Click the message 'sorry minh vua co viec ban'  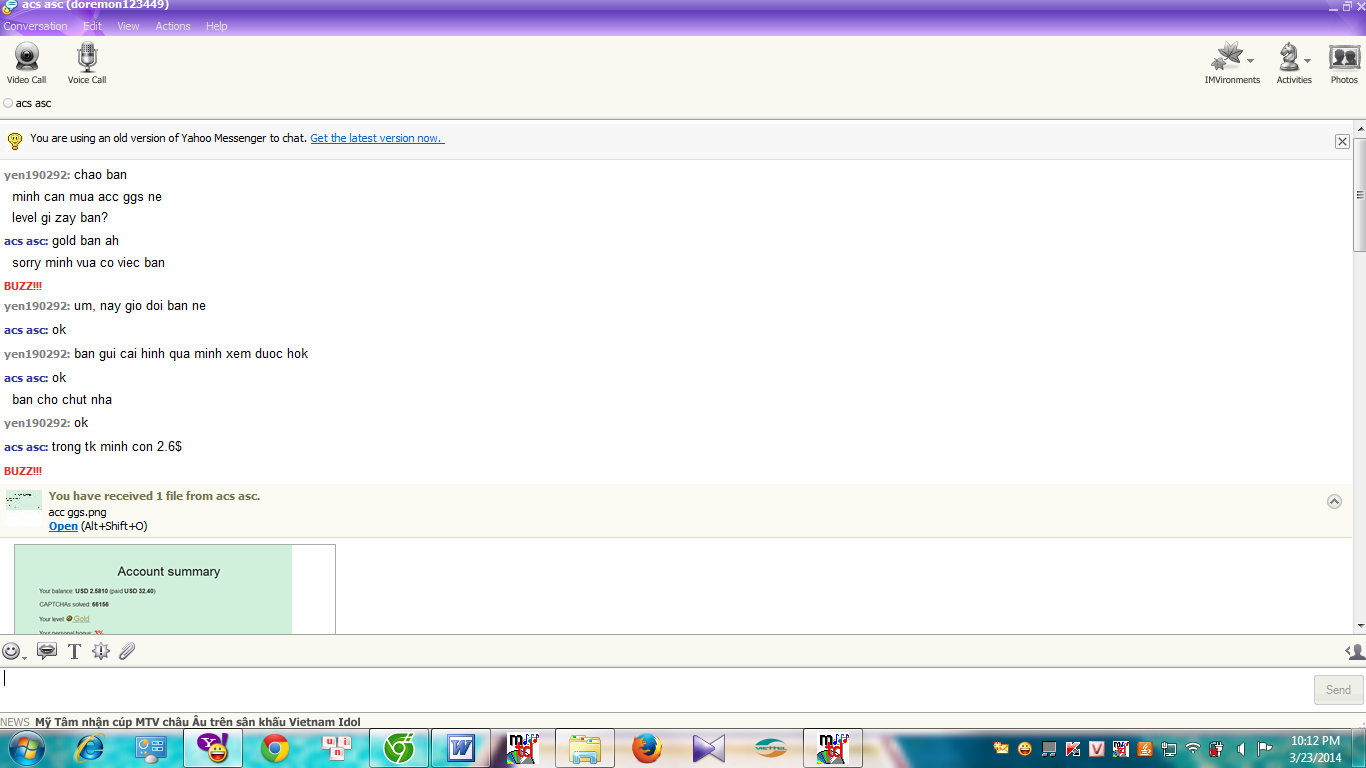pyautogui.click(x=88, y=263)
